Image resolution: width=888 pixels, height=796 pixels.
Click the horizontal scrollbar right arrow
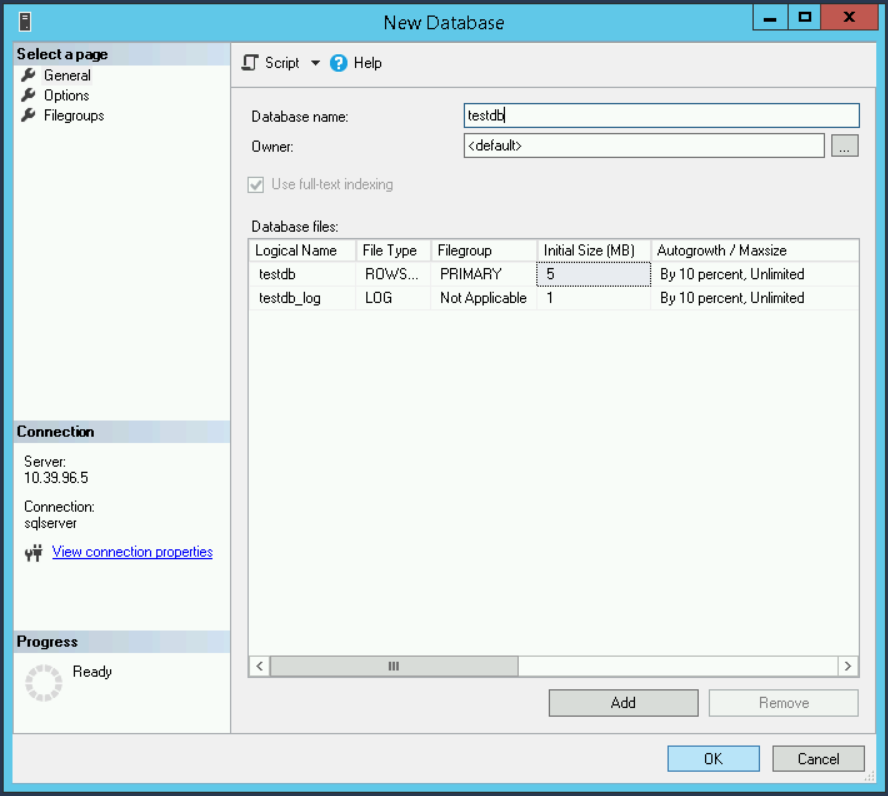point(847,665)
